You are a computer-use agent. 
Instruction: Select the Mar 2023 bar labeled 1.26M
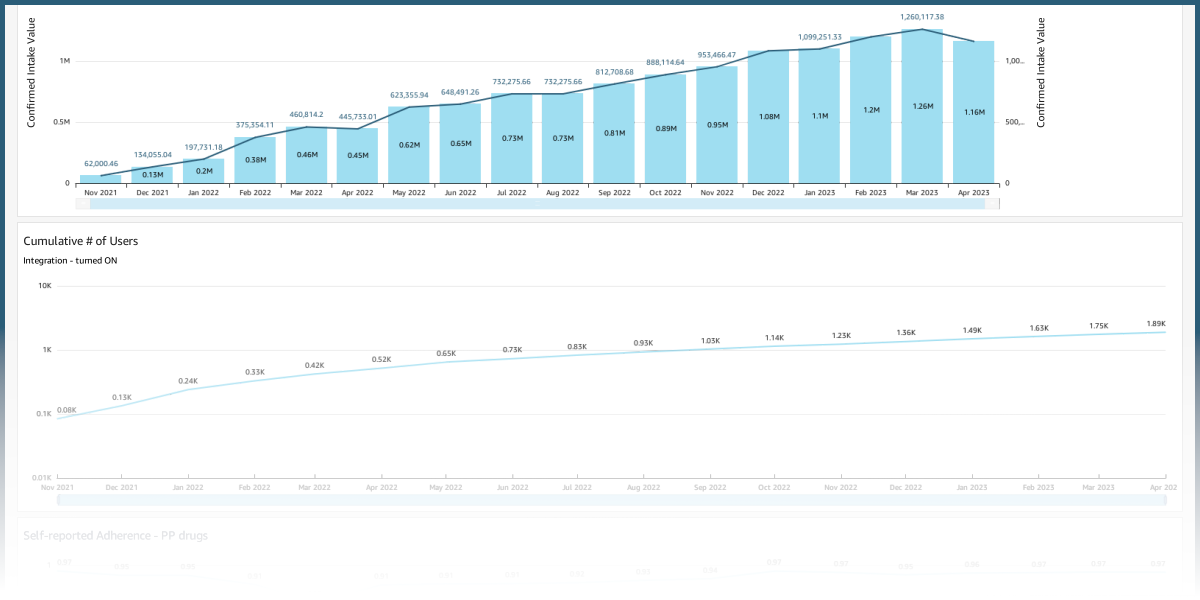(922, 106)
